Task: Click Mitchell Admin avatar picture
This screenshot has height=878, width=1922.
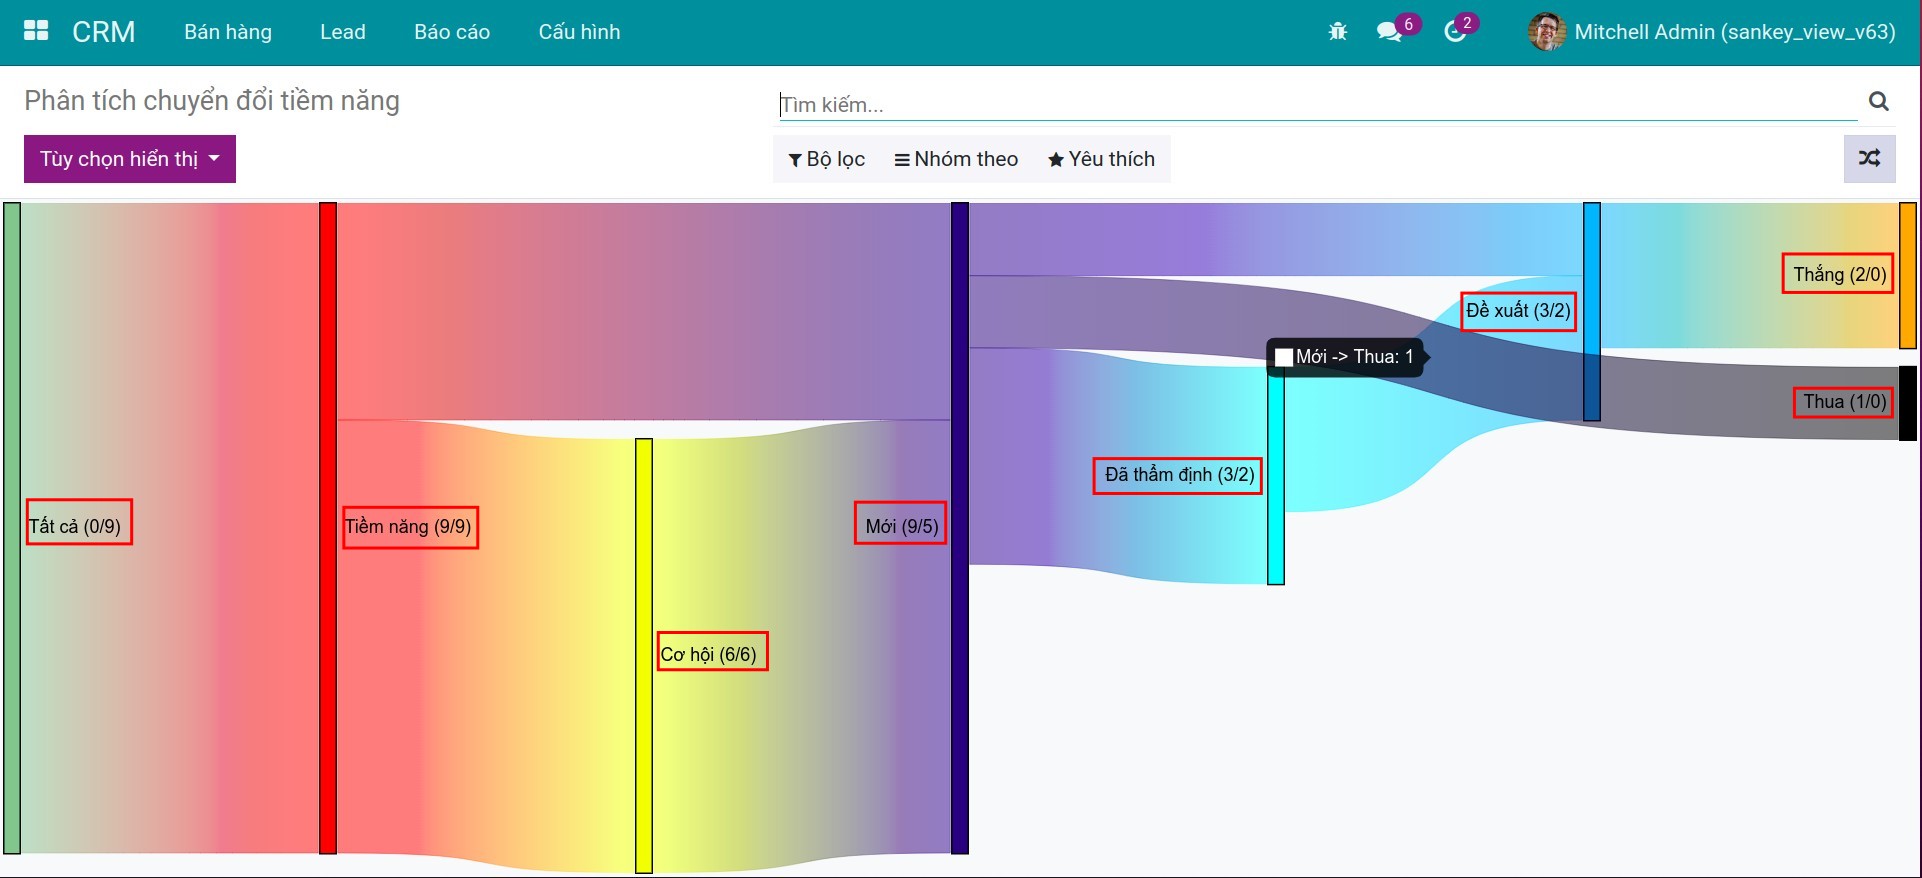Action: (x=1546, y=32)
